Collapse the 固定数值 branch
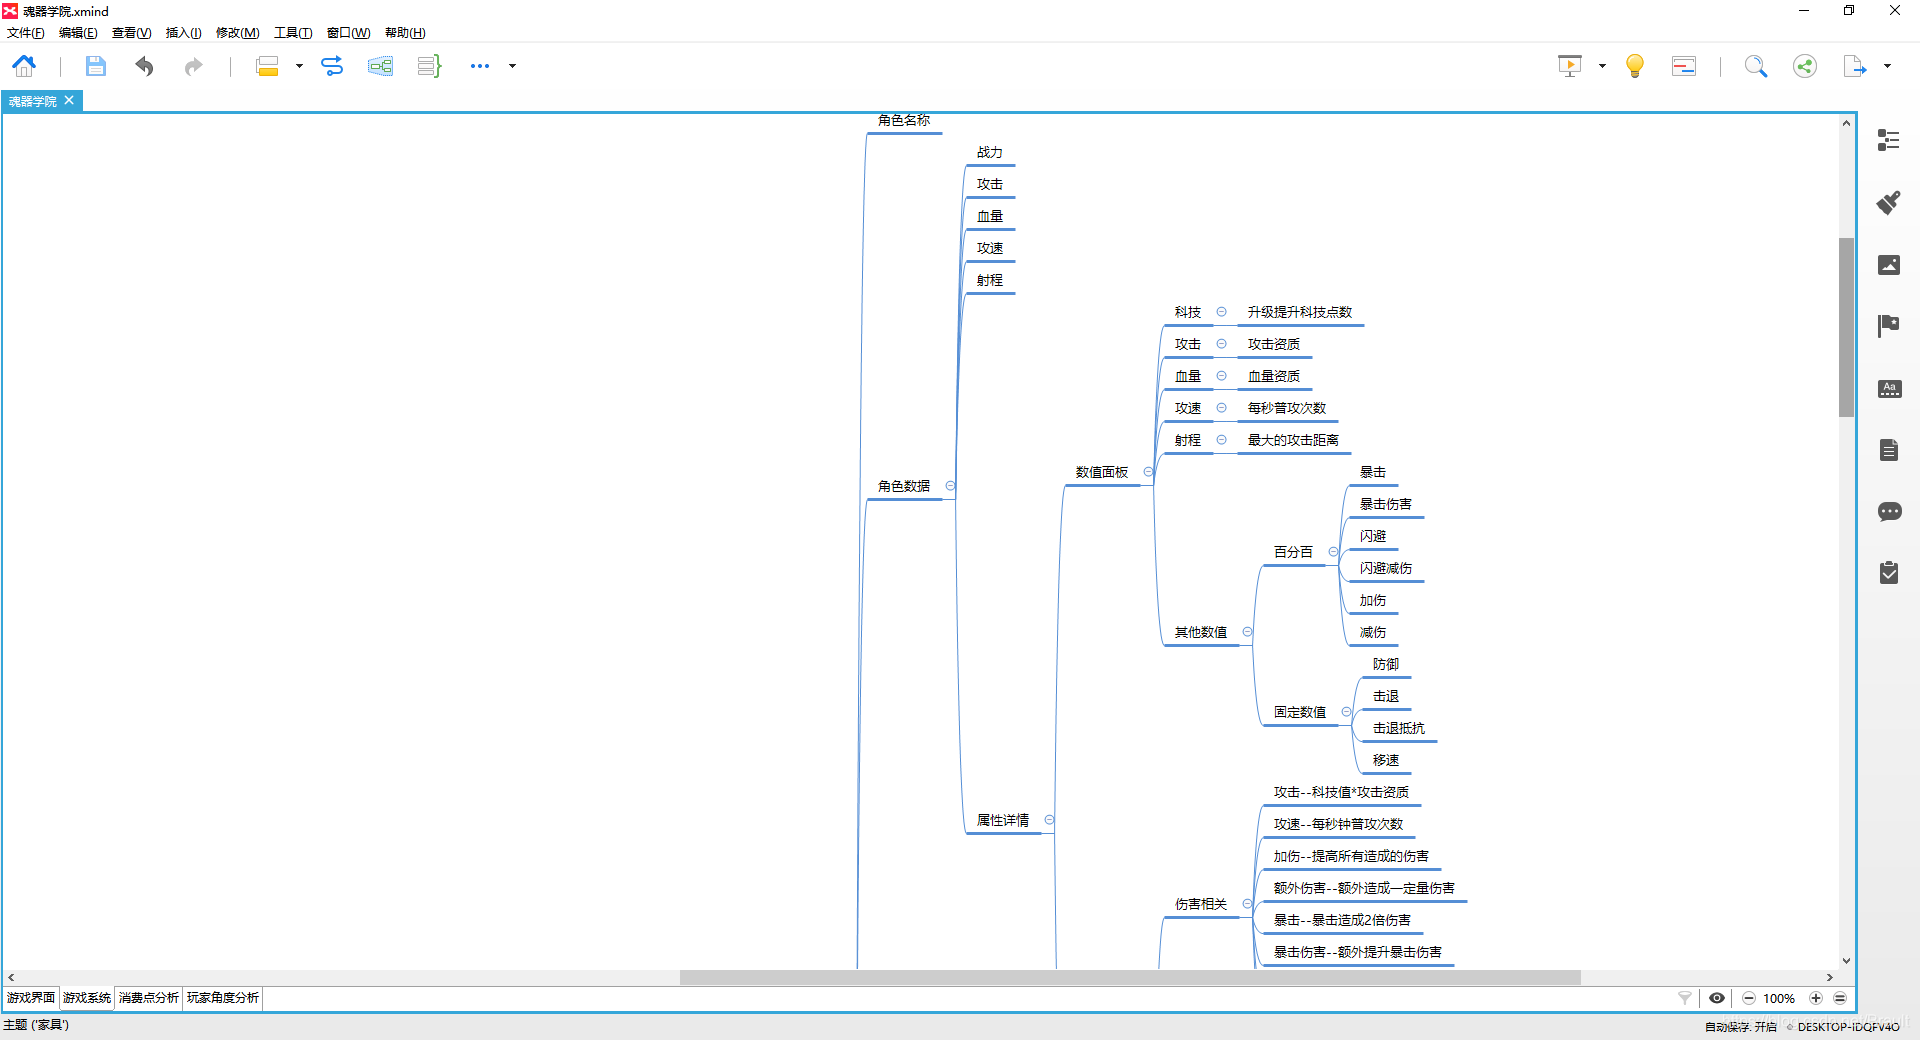 (x=1346, y=712)
